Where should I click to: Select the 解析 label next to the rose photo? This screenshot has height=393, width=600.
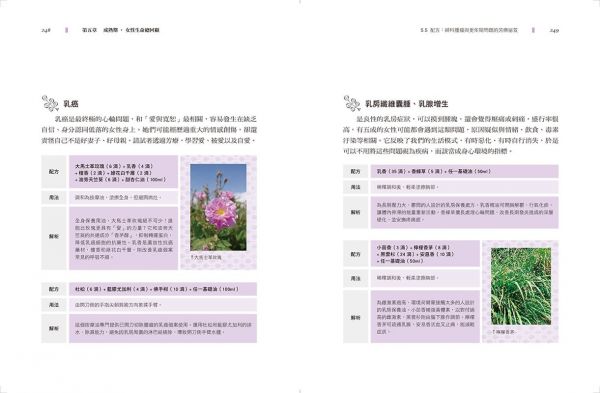pos(54,237)
